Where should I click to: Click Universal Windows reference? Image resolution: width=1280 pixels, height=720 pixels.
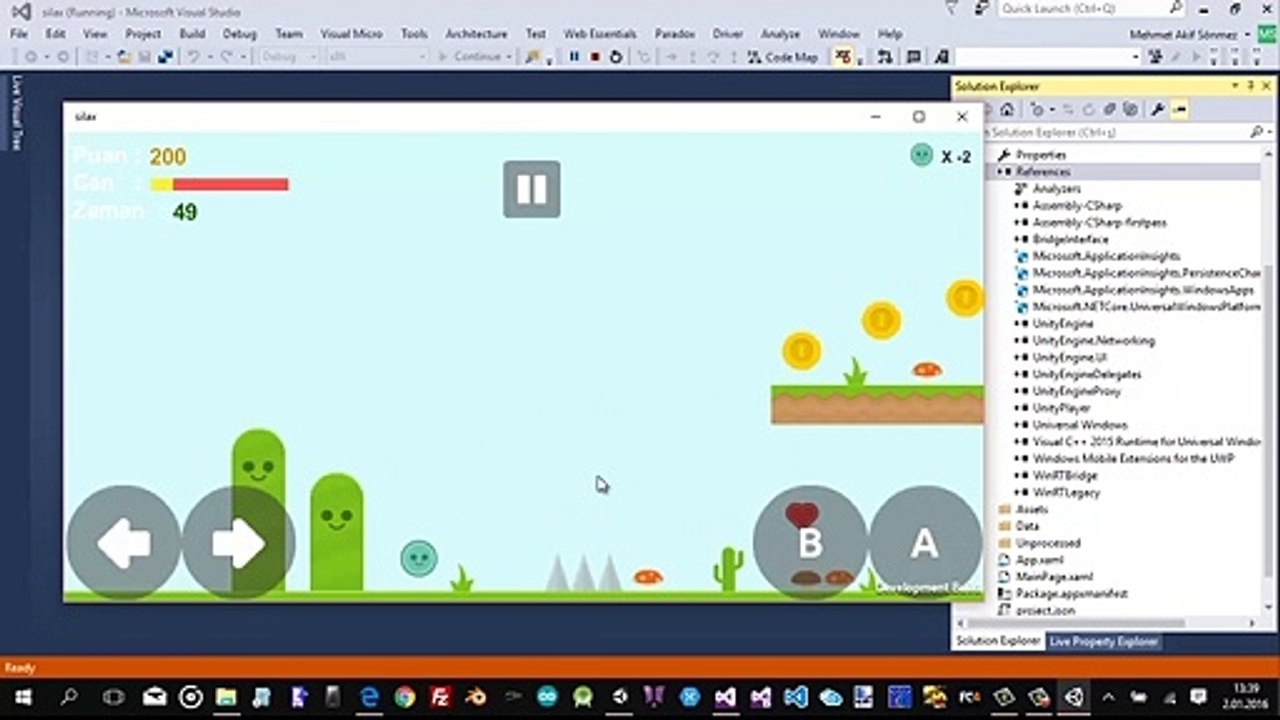point(1079,425)
